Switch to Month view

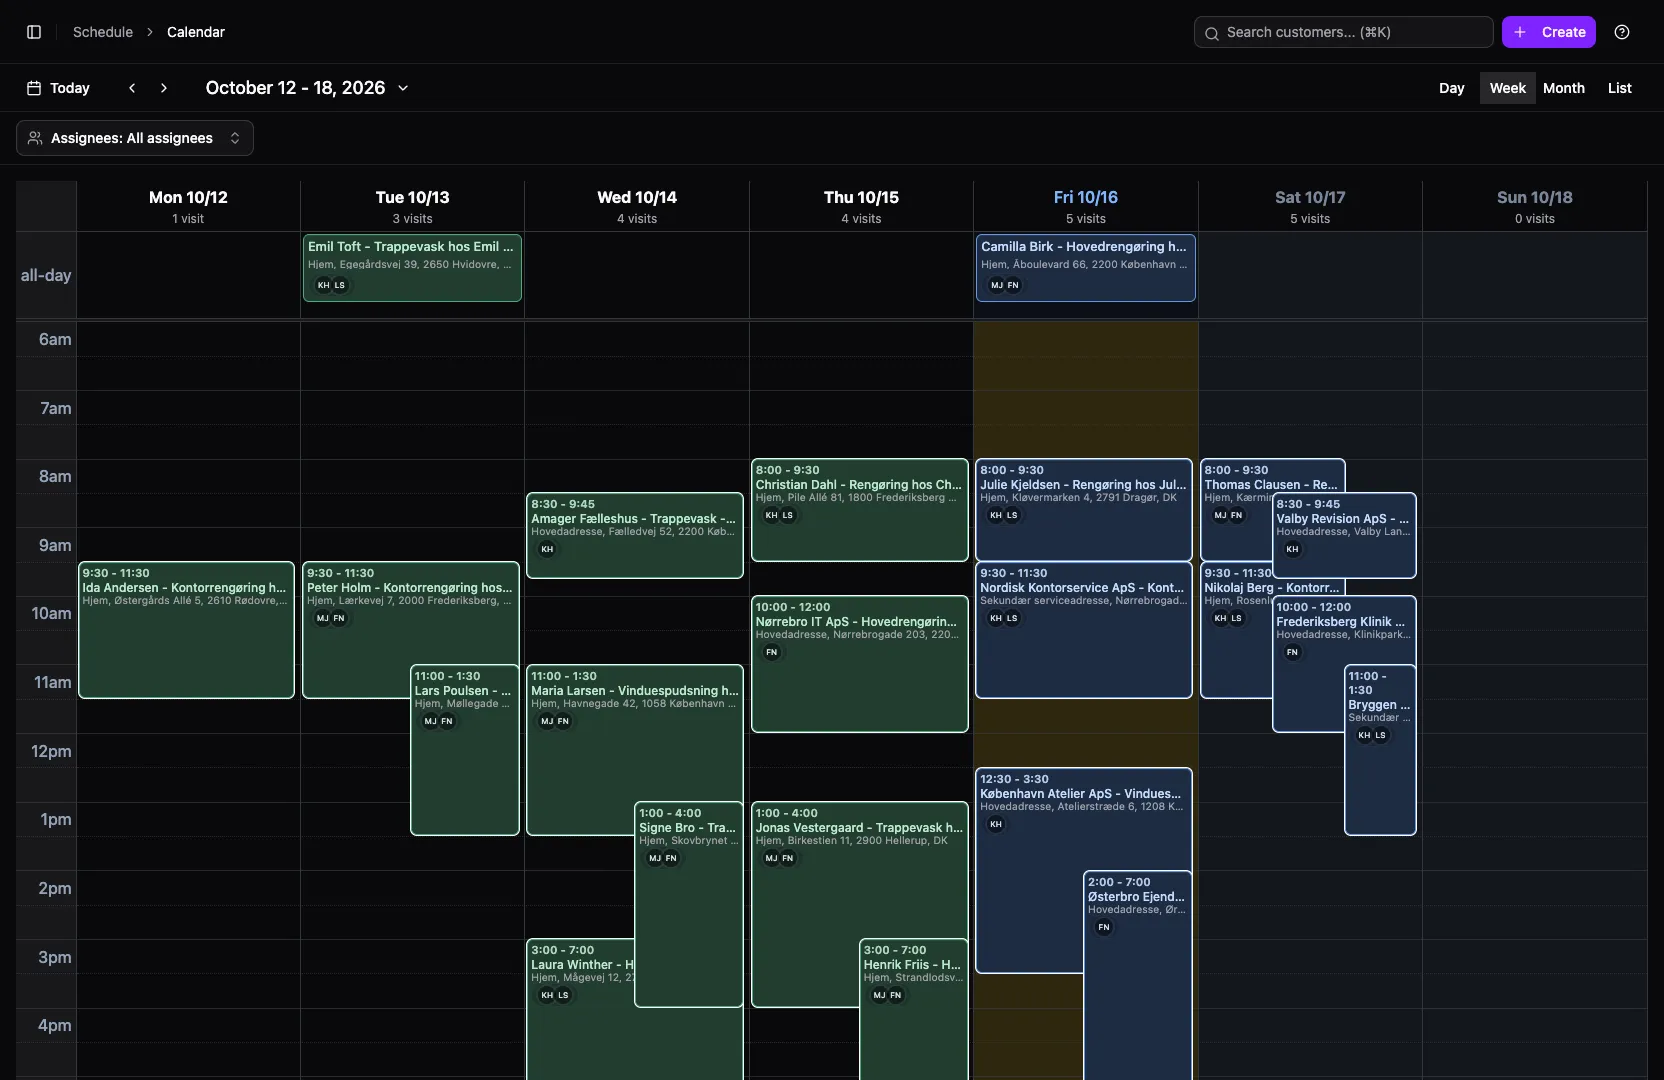click(x=1563, y=88)
